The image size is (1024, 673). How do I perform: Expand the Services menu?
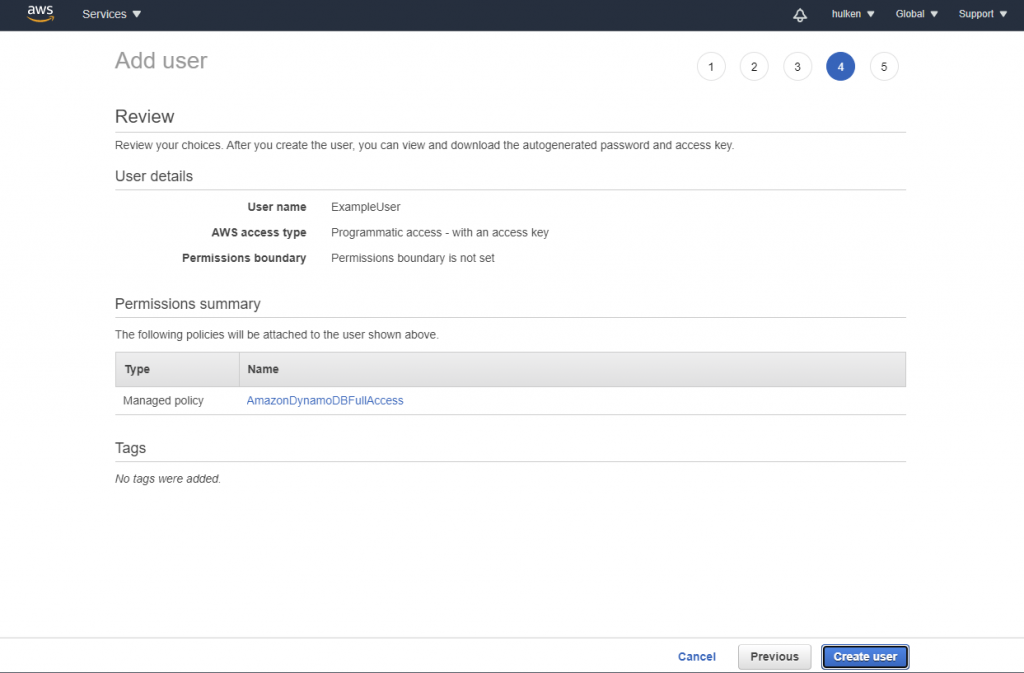[x=112, y=14]
